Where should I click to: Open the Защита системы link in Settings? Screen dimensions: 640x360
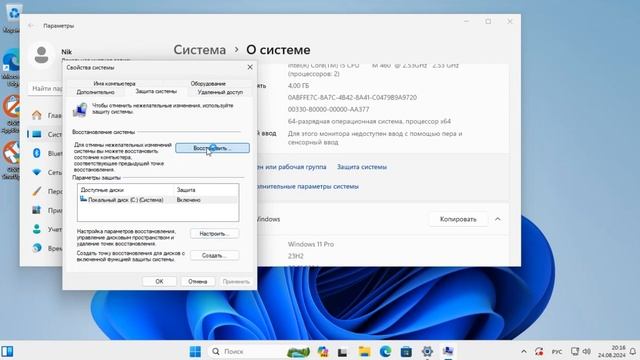pos(362,167)
